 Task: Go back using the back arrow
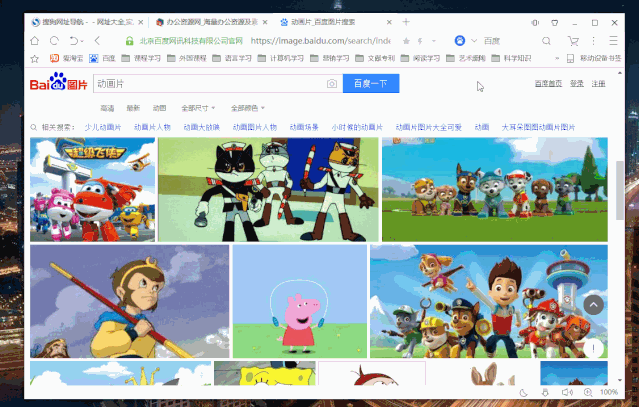(97, 41)
